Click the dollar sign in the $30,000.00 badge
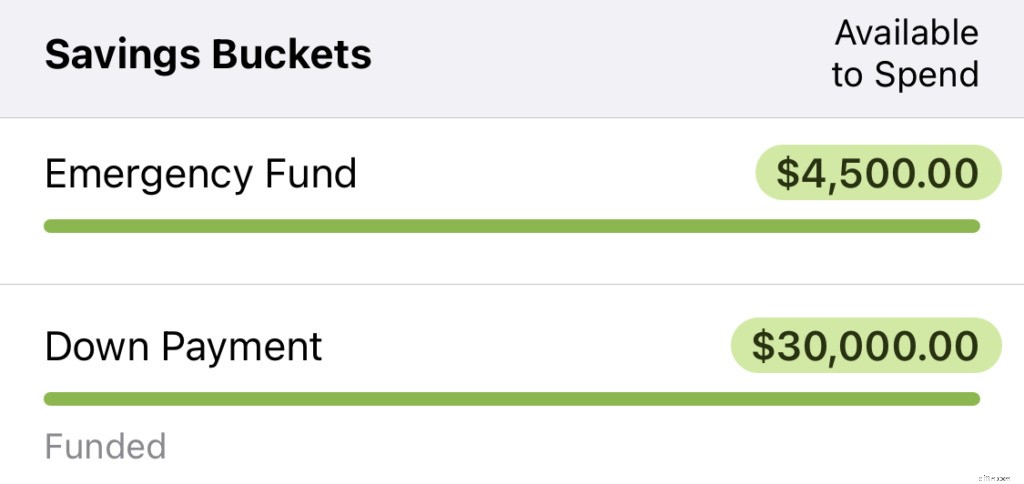The width and height of the screenshot is (1024, 484). (x=764, y=346)
